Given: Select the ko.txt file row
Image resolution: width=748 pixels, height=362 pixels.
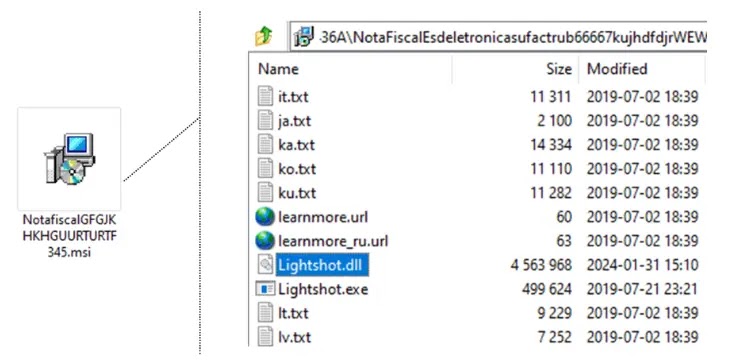Looking at the screenshot, I should point(477,169).
